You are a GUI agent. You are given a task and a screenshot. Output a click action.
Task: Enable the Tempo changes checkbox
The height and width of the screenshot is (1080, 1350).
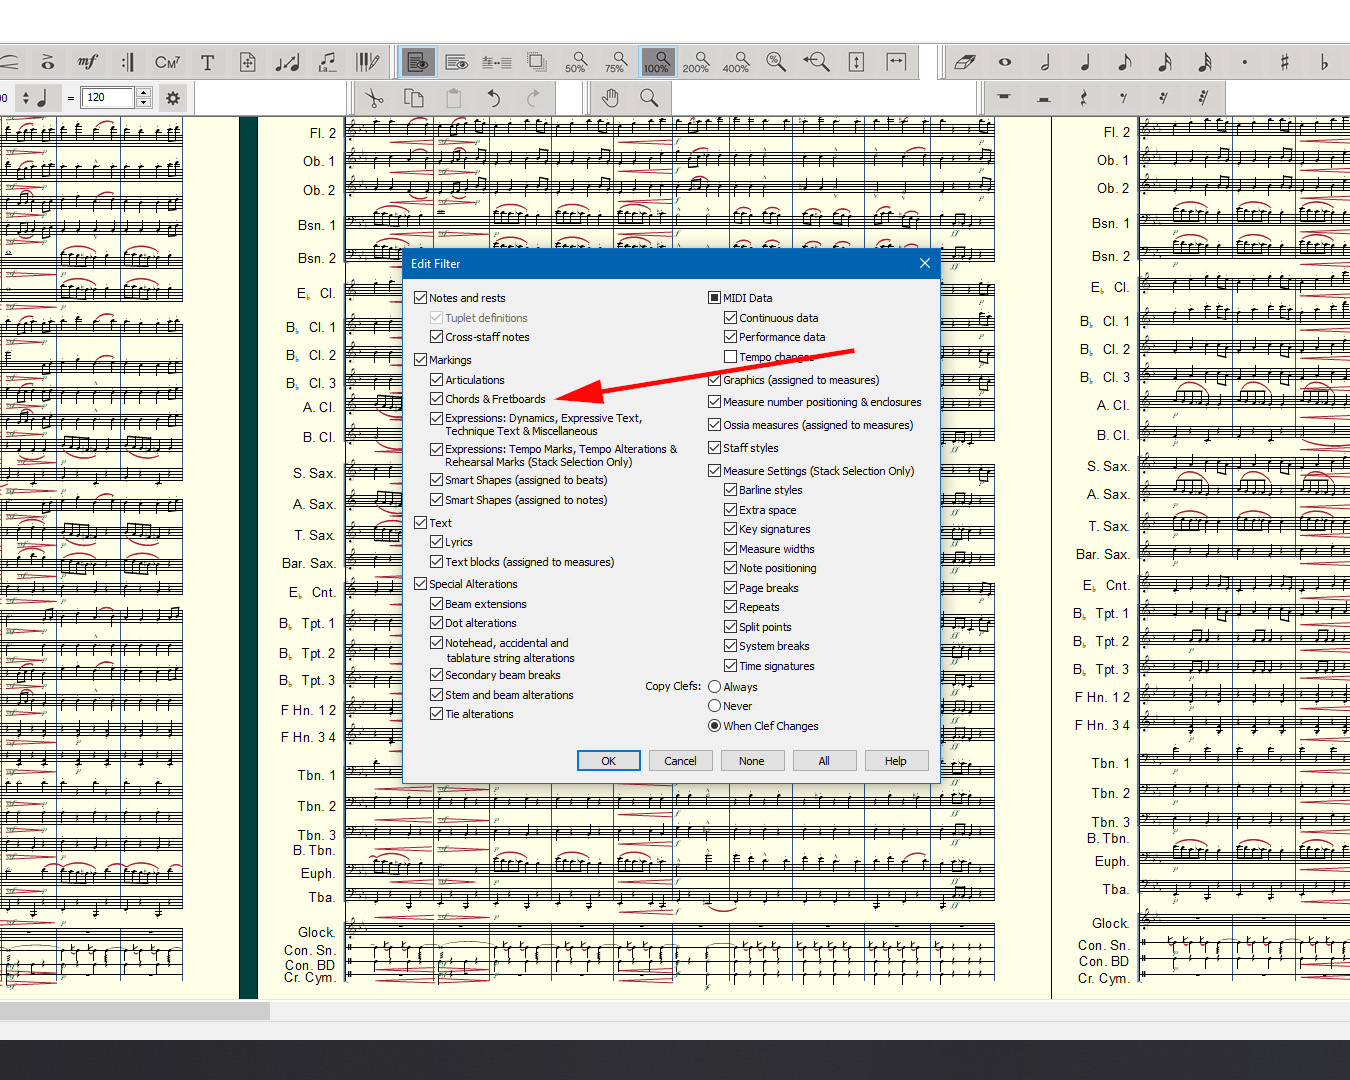[731, 357]
